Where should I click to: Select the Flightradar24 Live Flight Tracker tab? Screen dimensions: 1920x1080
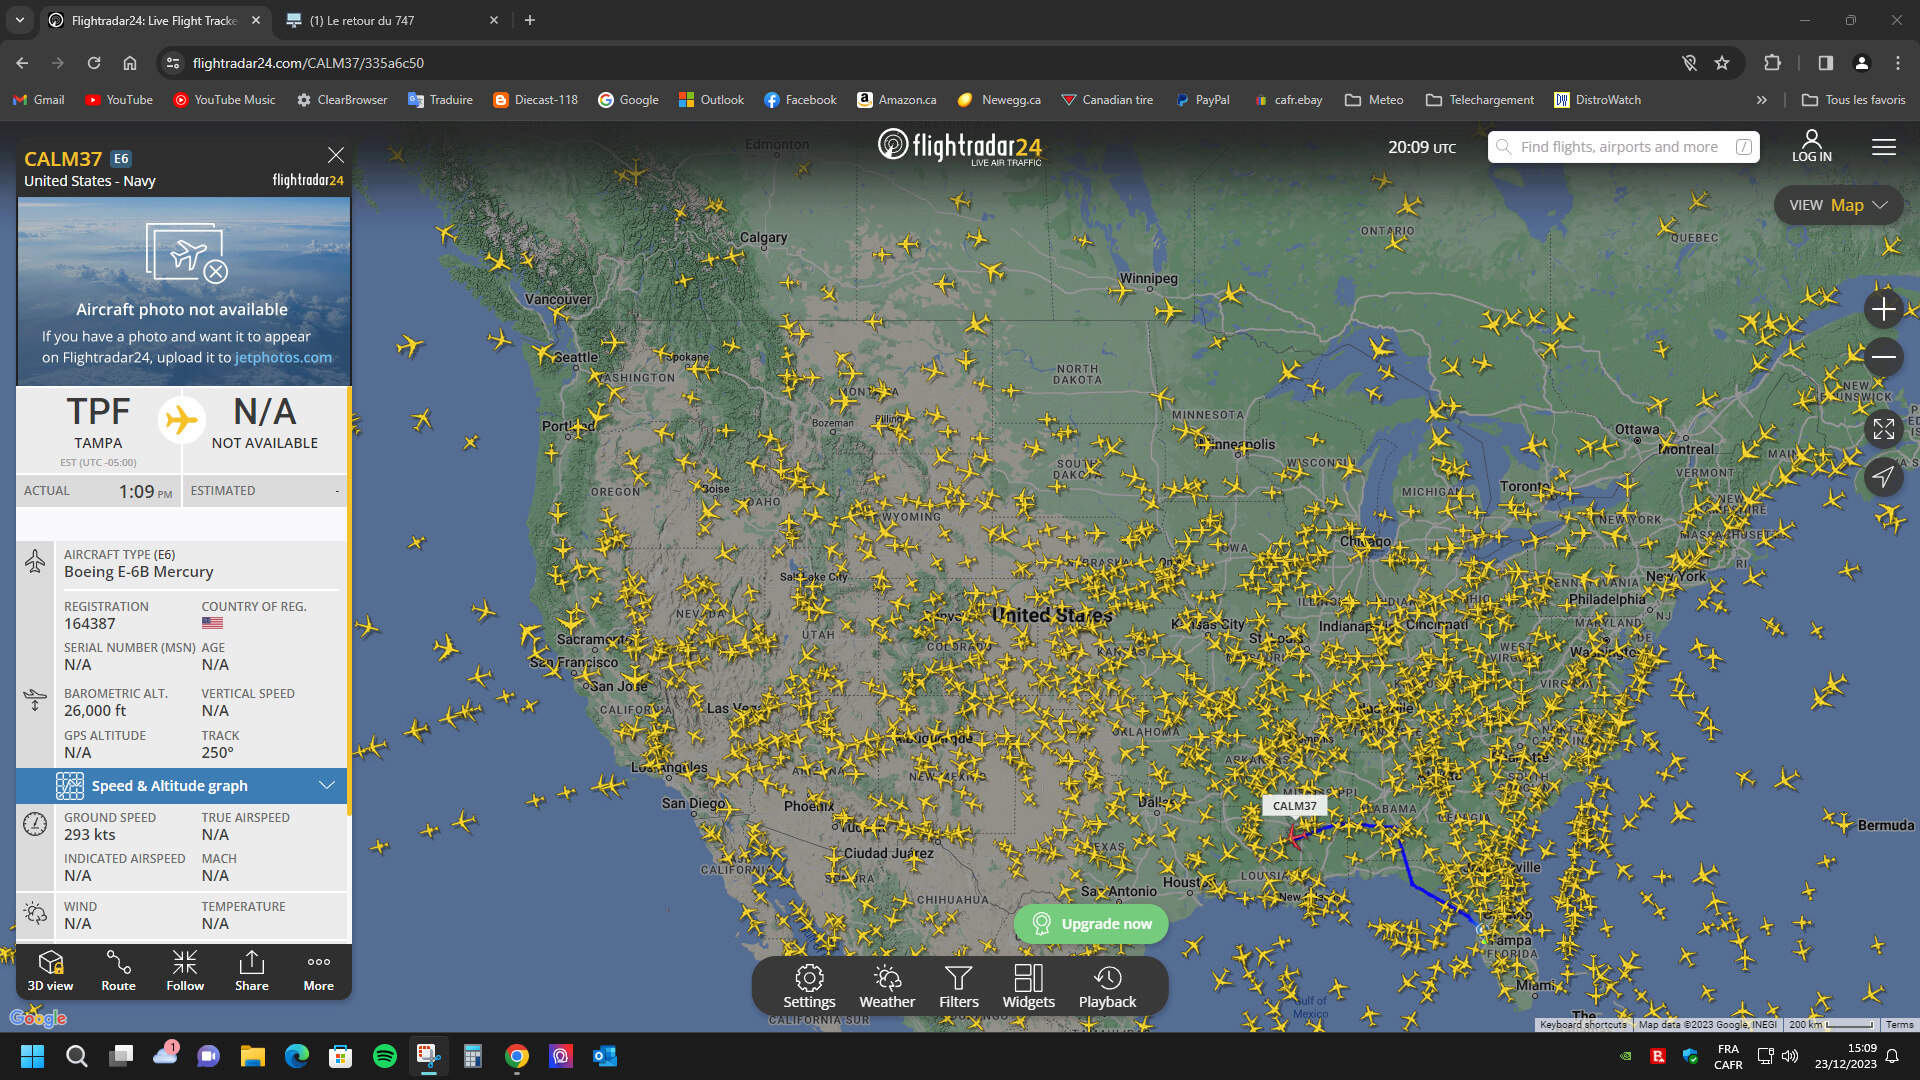(155, 20)
